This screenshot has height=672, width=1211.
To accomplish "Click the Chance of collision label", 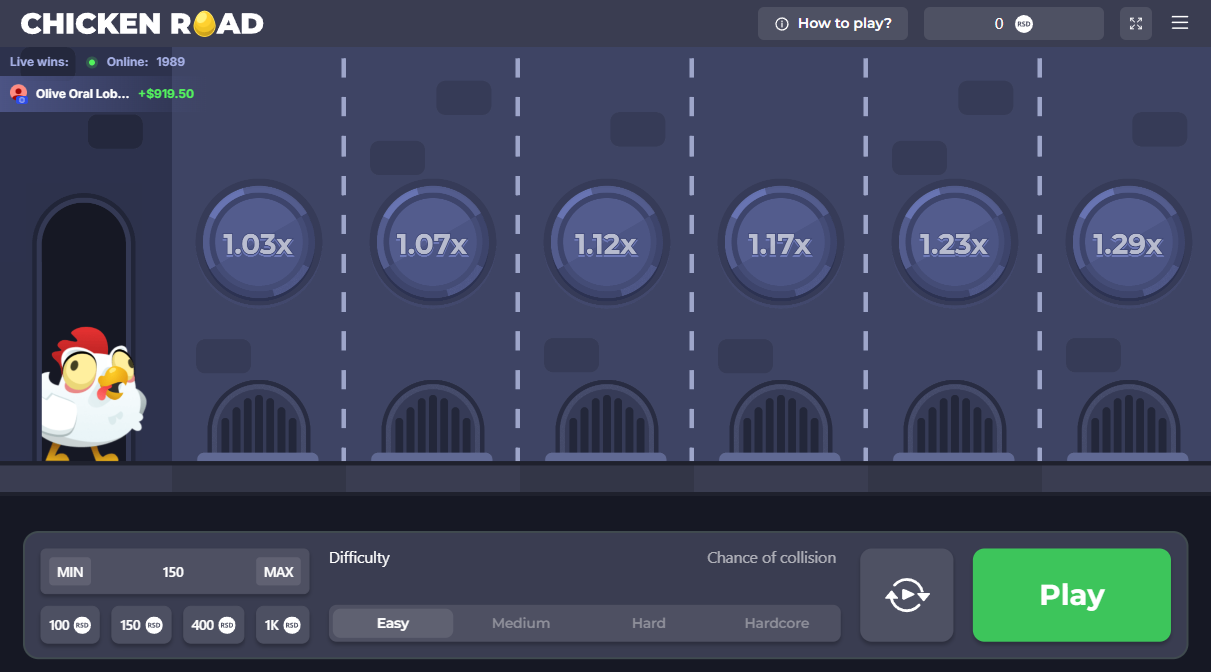I will coord(771,558).
